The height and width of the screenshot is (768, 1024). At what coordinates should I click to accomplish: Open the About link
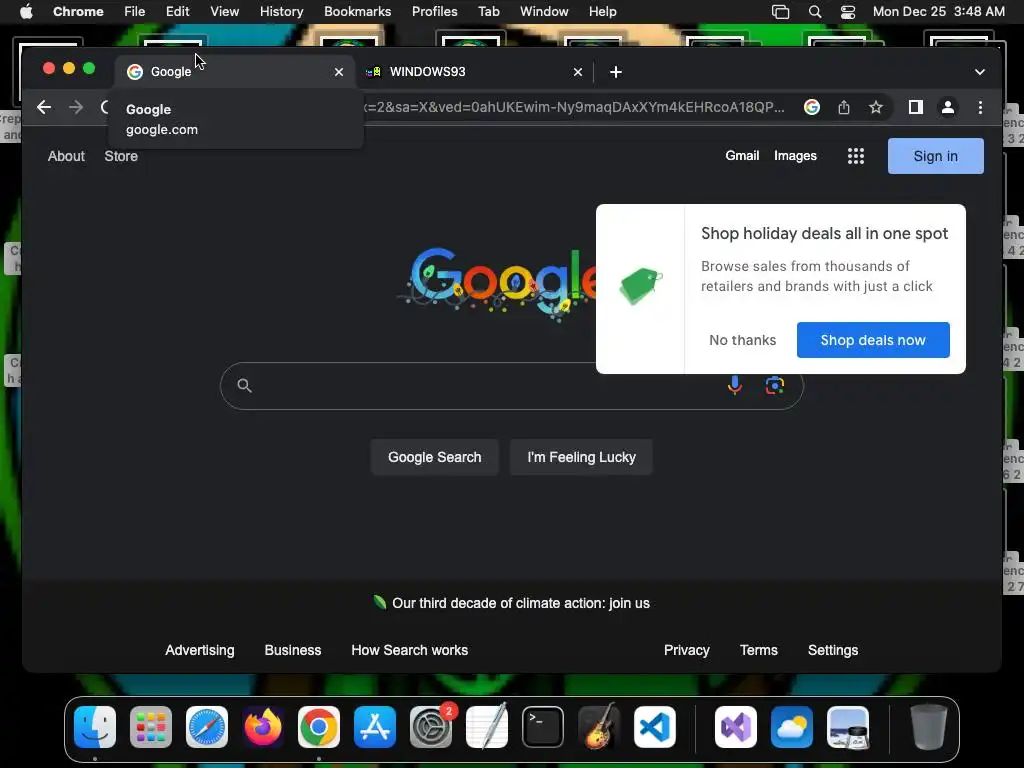coord(66,156)
